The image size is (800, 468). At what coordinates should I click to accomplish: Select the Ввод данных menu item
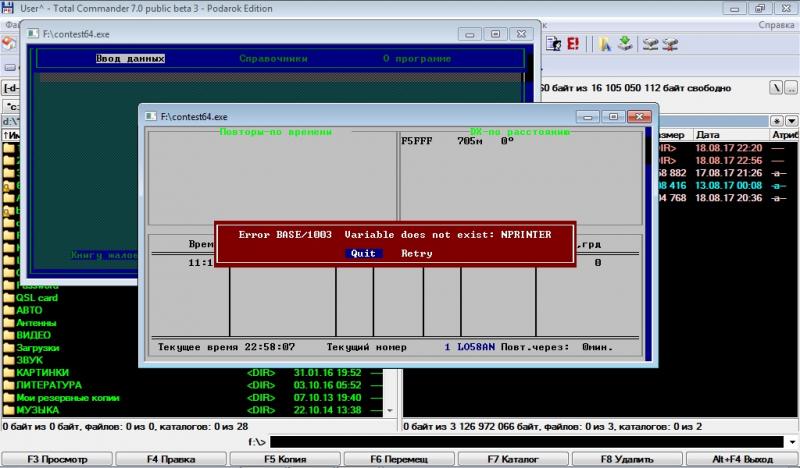tap(129, 59)
